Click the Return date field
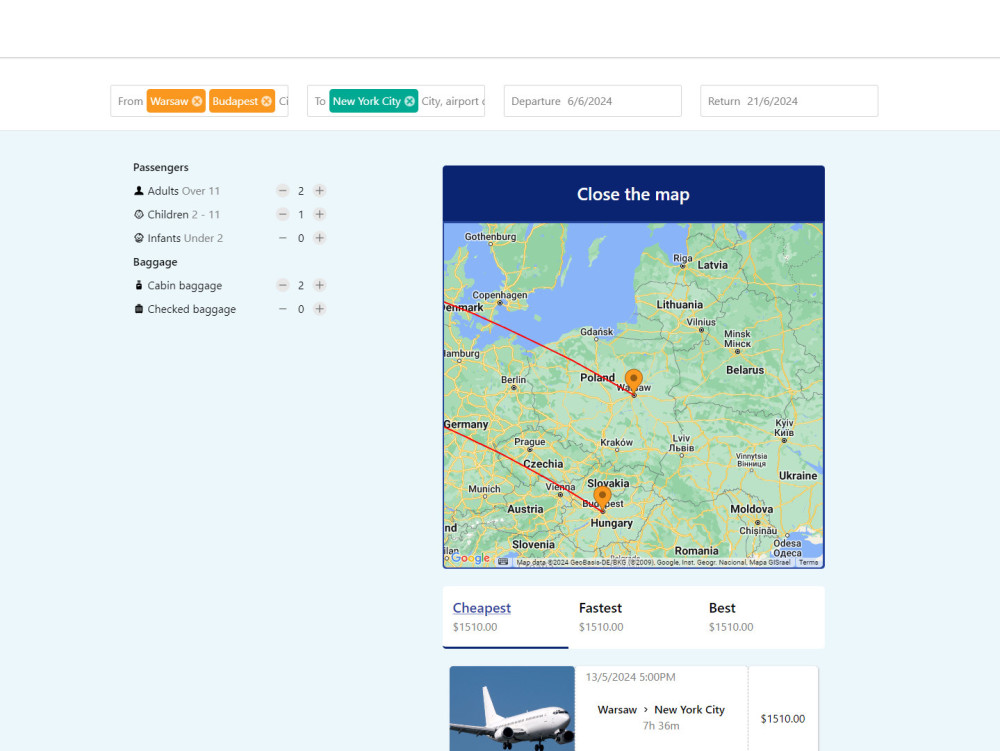 789,101
